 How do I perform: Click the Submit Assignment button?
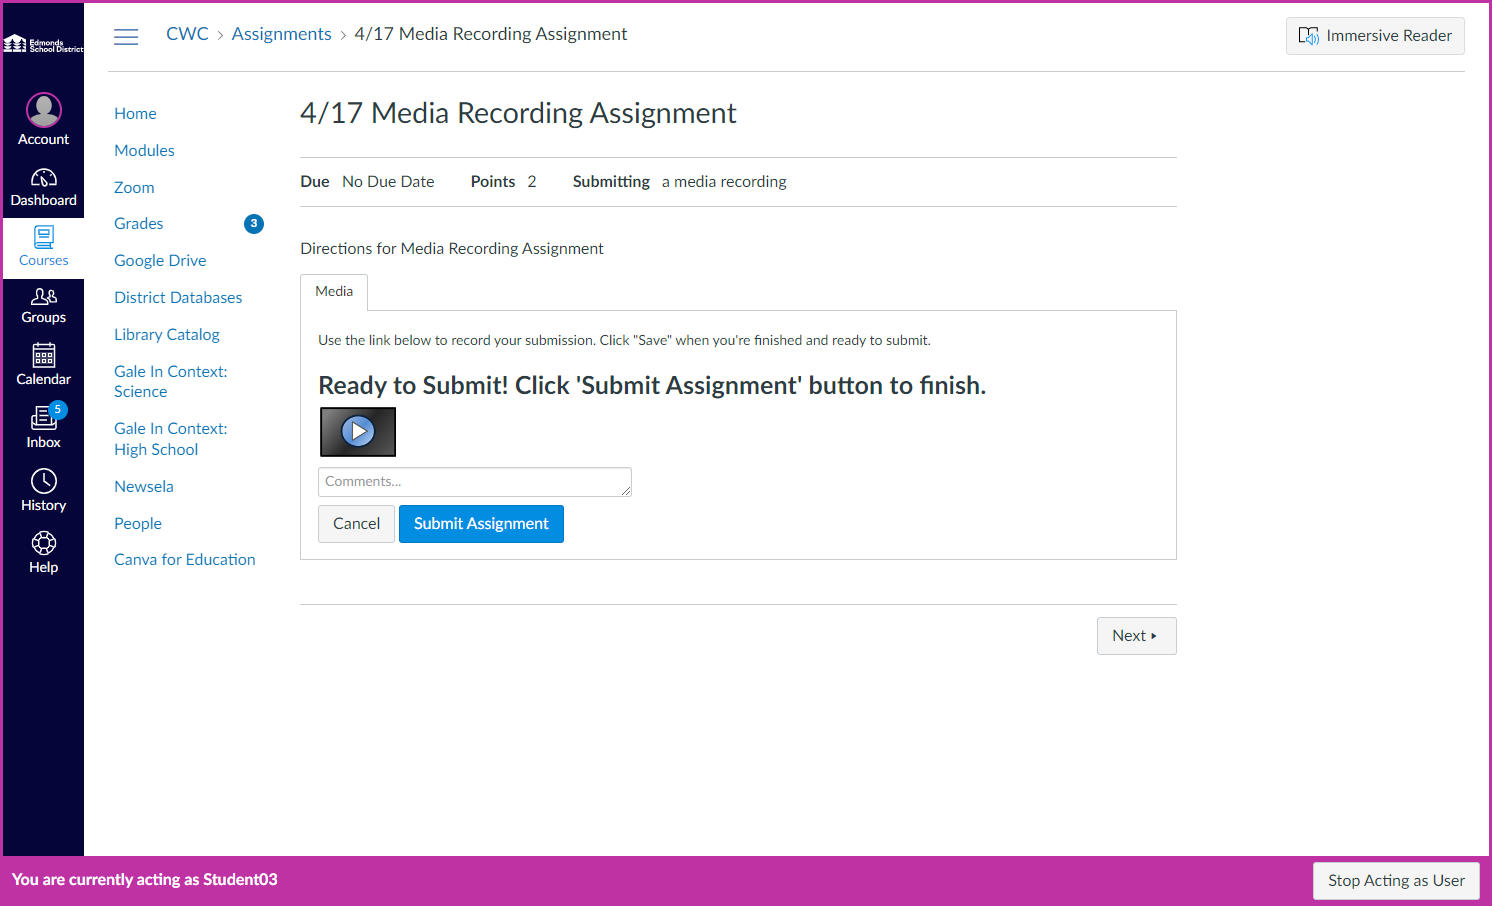click(x=481, y=524)
